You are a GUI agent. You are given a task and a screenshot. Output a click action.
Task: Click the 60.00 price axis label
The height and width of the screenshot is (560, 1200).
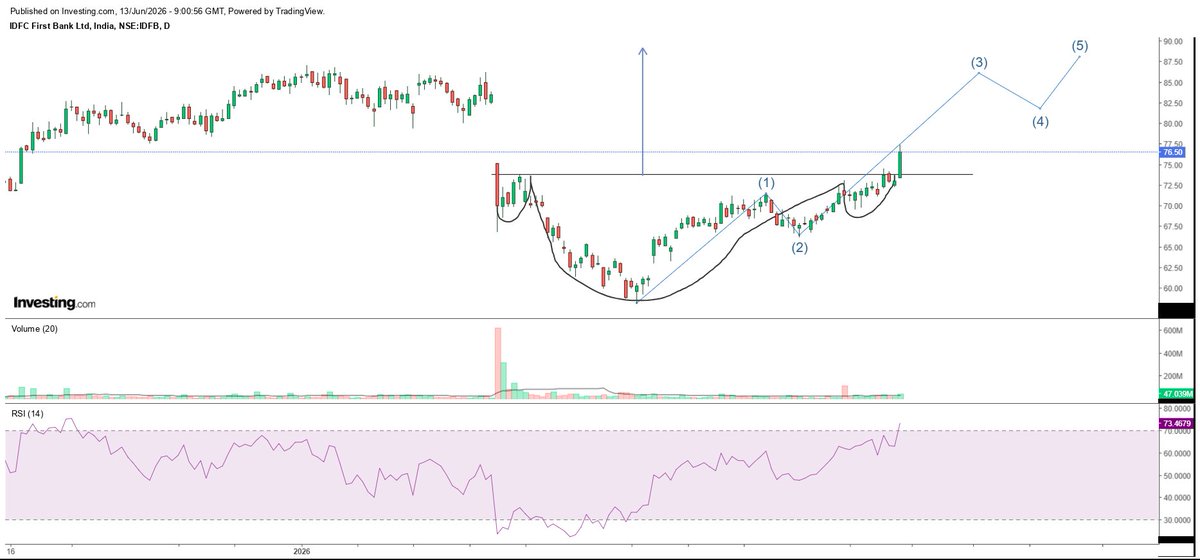1171,289
